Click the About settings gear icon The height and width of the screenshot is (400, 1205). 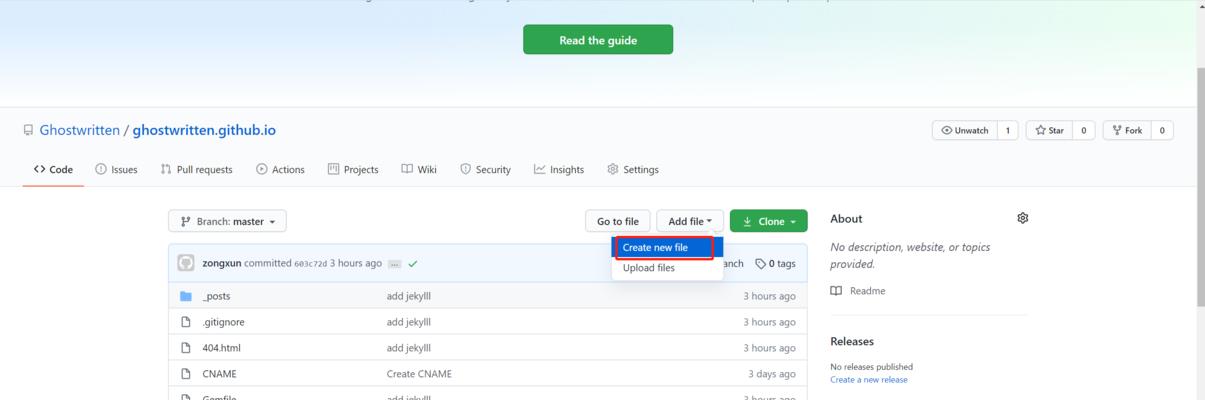(1022, 218)
